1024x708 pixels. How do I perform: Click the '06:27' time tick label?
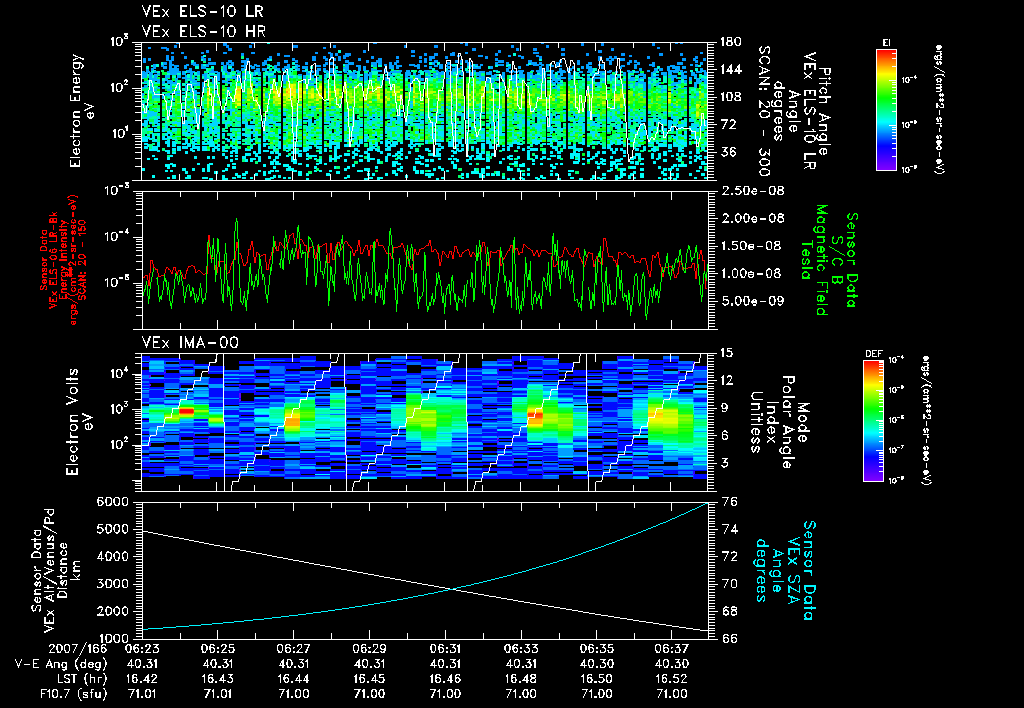click(x=293, y=649)
